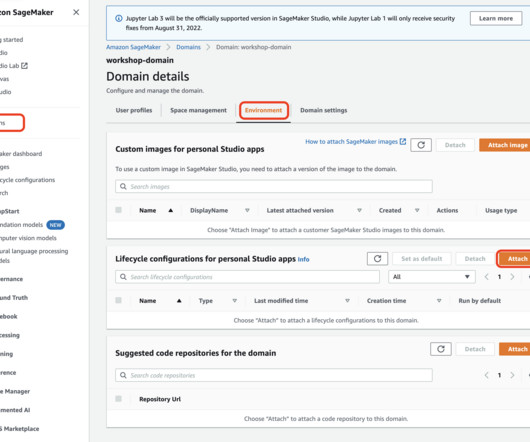
Task: Open Amazon SageMaker breadcrumb link
Action: pos(133,47)
